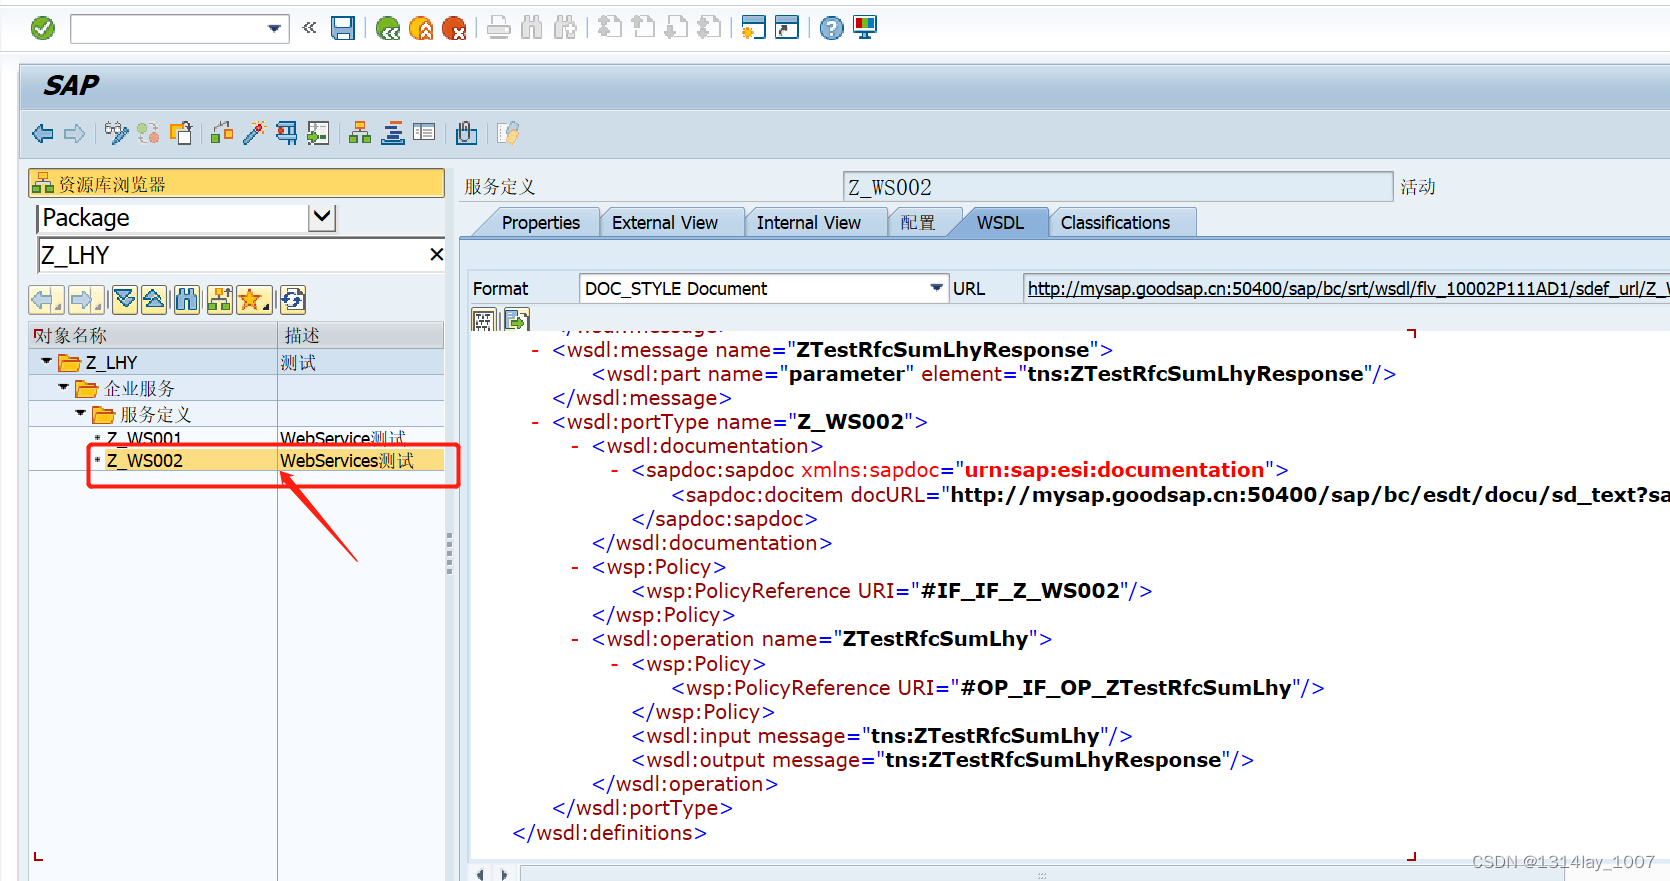Click the blue forward arrow in the application toolbar
The image size is (1670, 881).
click(x=75, y=133)
